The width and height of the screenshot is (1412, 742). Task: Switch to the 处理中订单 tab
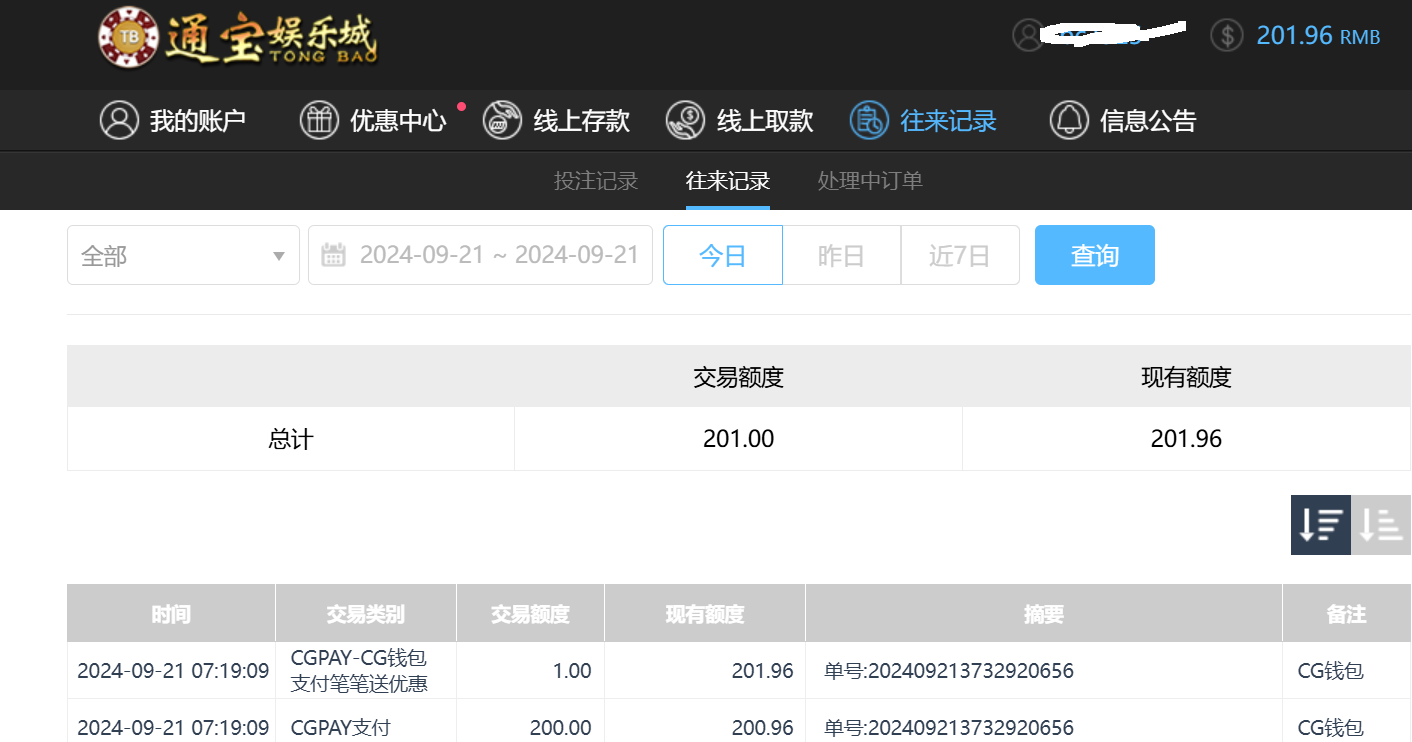[870, 181]
